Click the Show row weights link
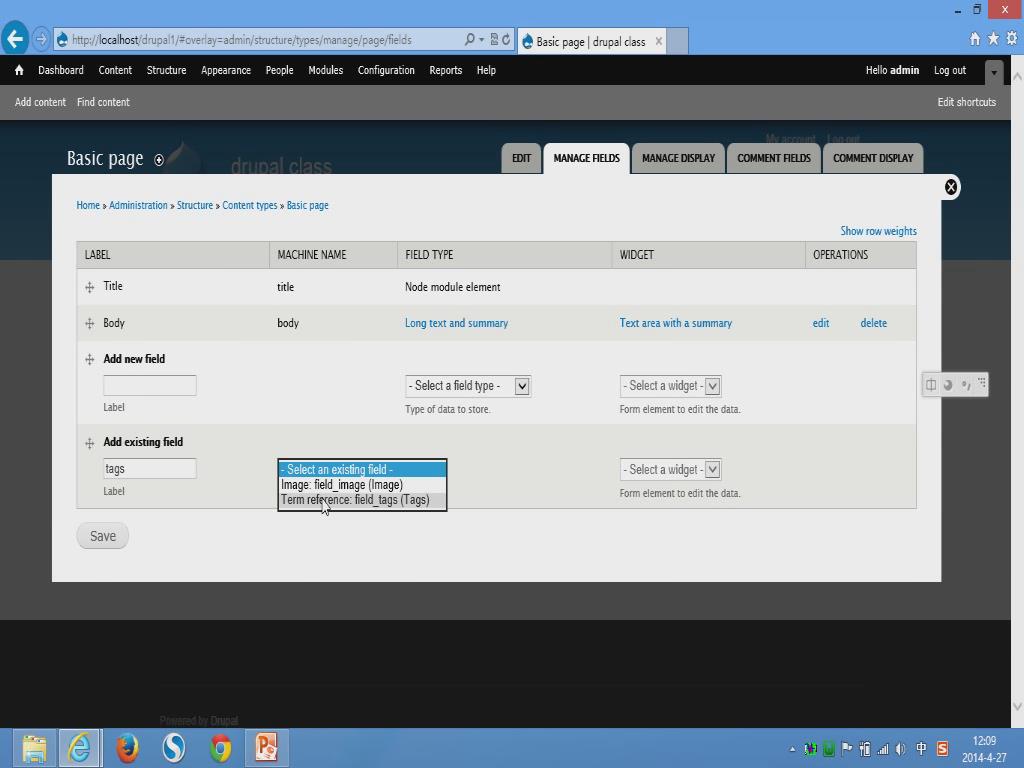The image size is (1024, 768). tap(878, 231)
